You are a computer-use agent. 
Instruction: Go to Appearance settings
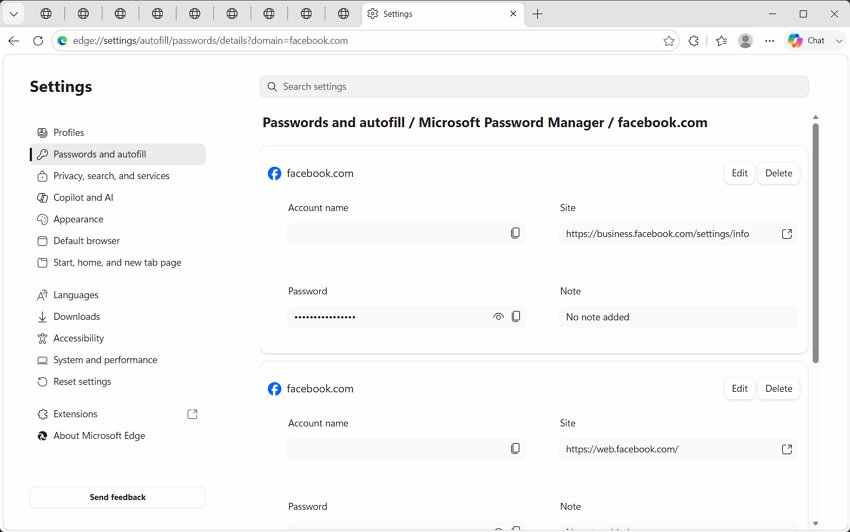coord(118,219)
